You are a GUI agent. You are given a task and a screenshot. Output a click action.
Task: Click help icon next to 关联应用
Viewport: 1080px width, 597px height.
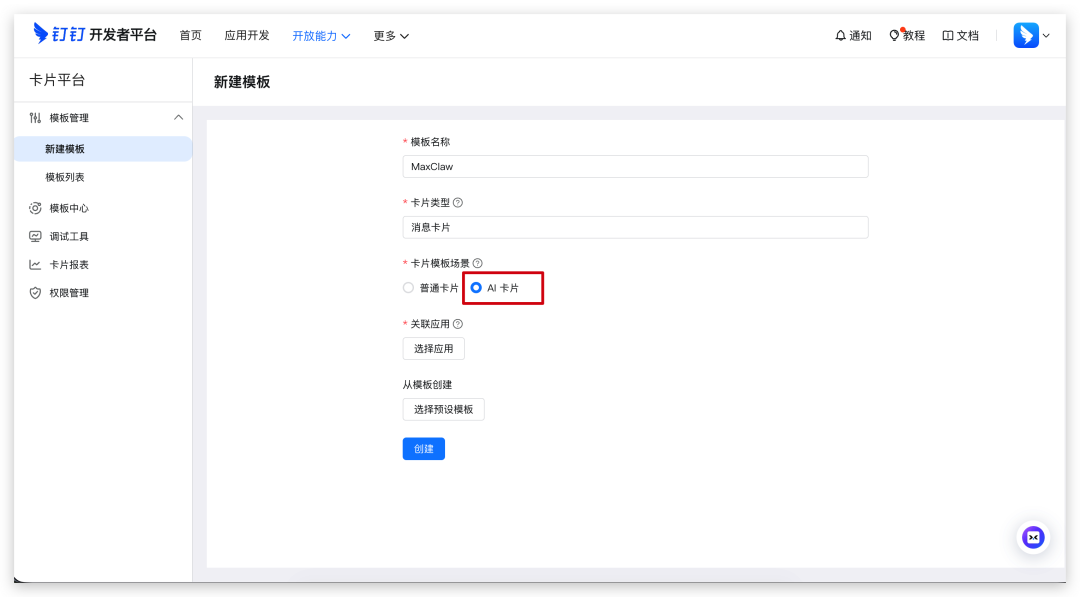pos(458,324)
